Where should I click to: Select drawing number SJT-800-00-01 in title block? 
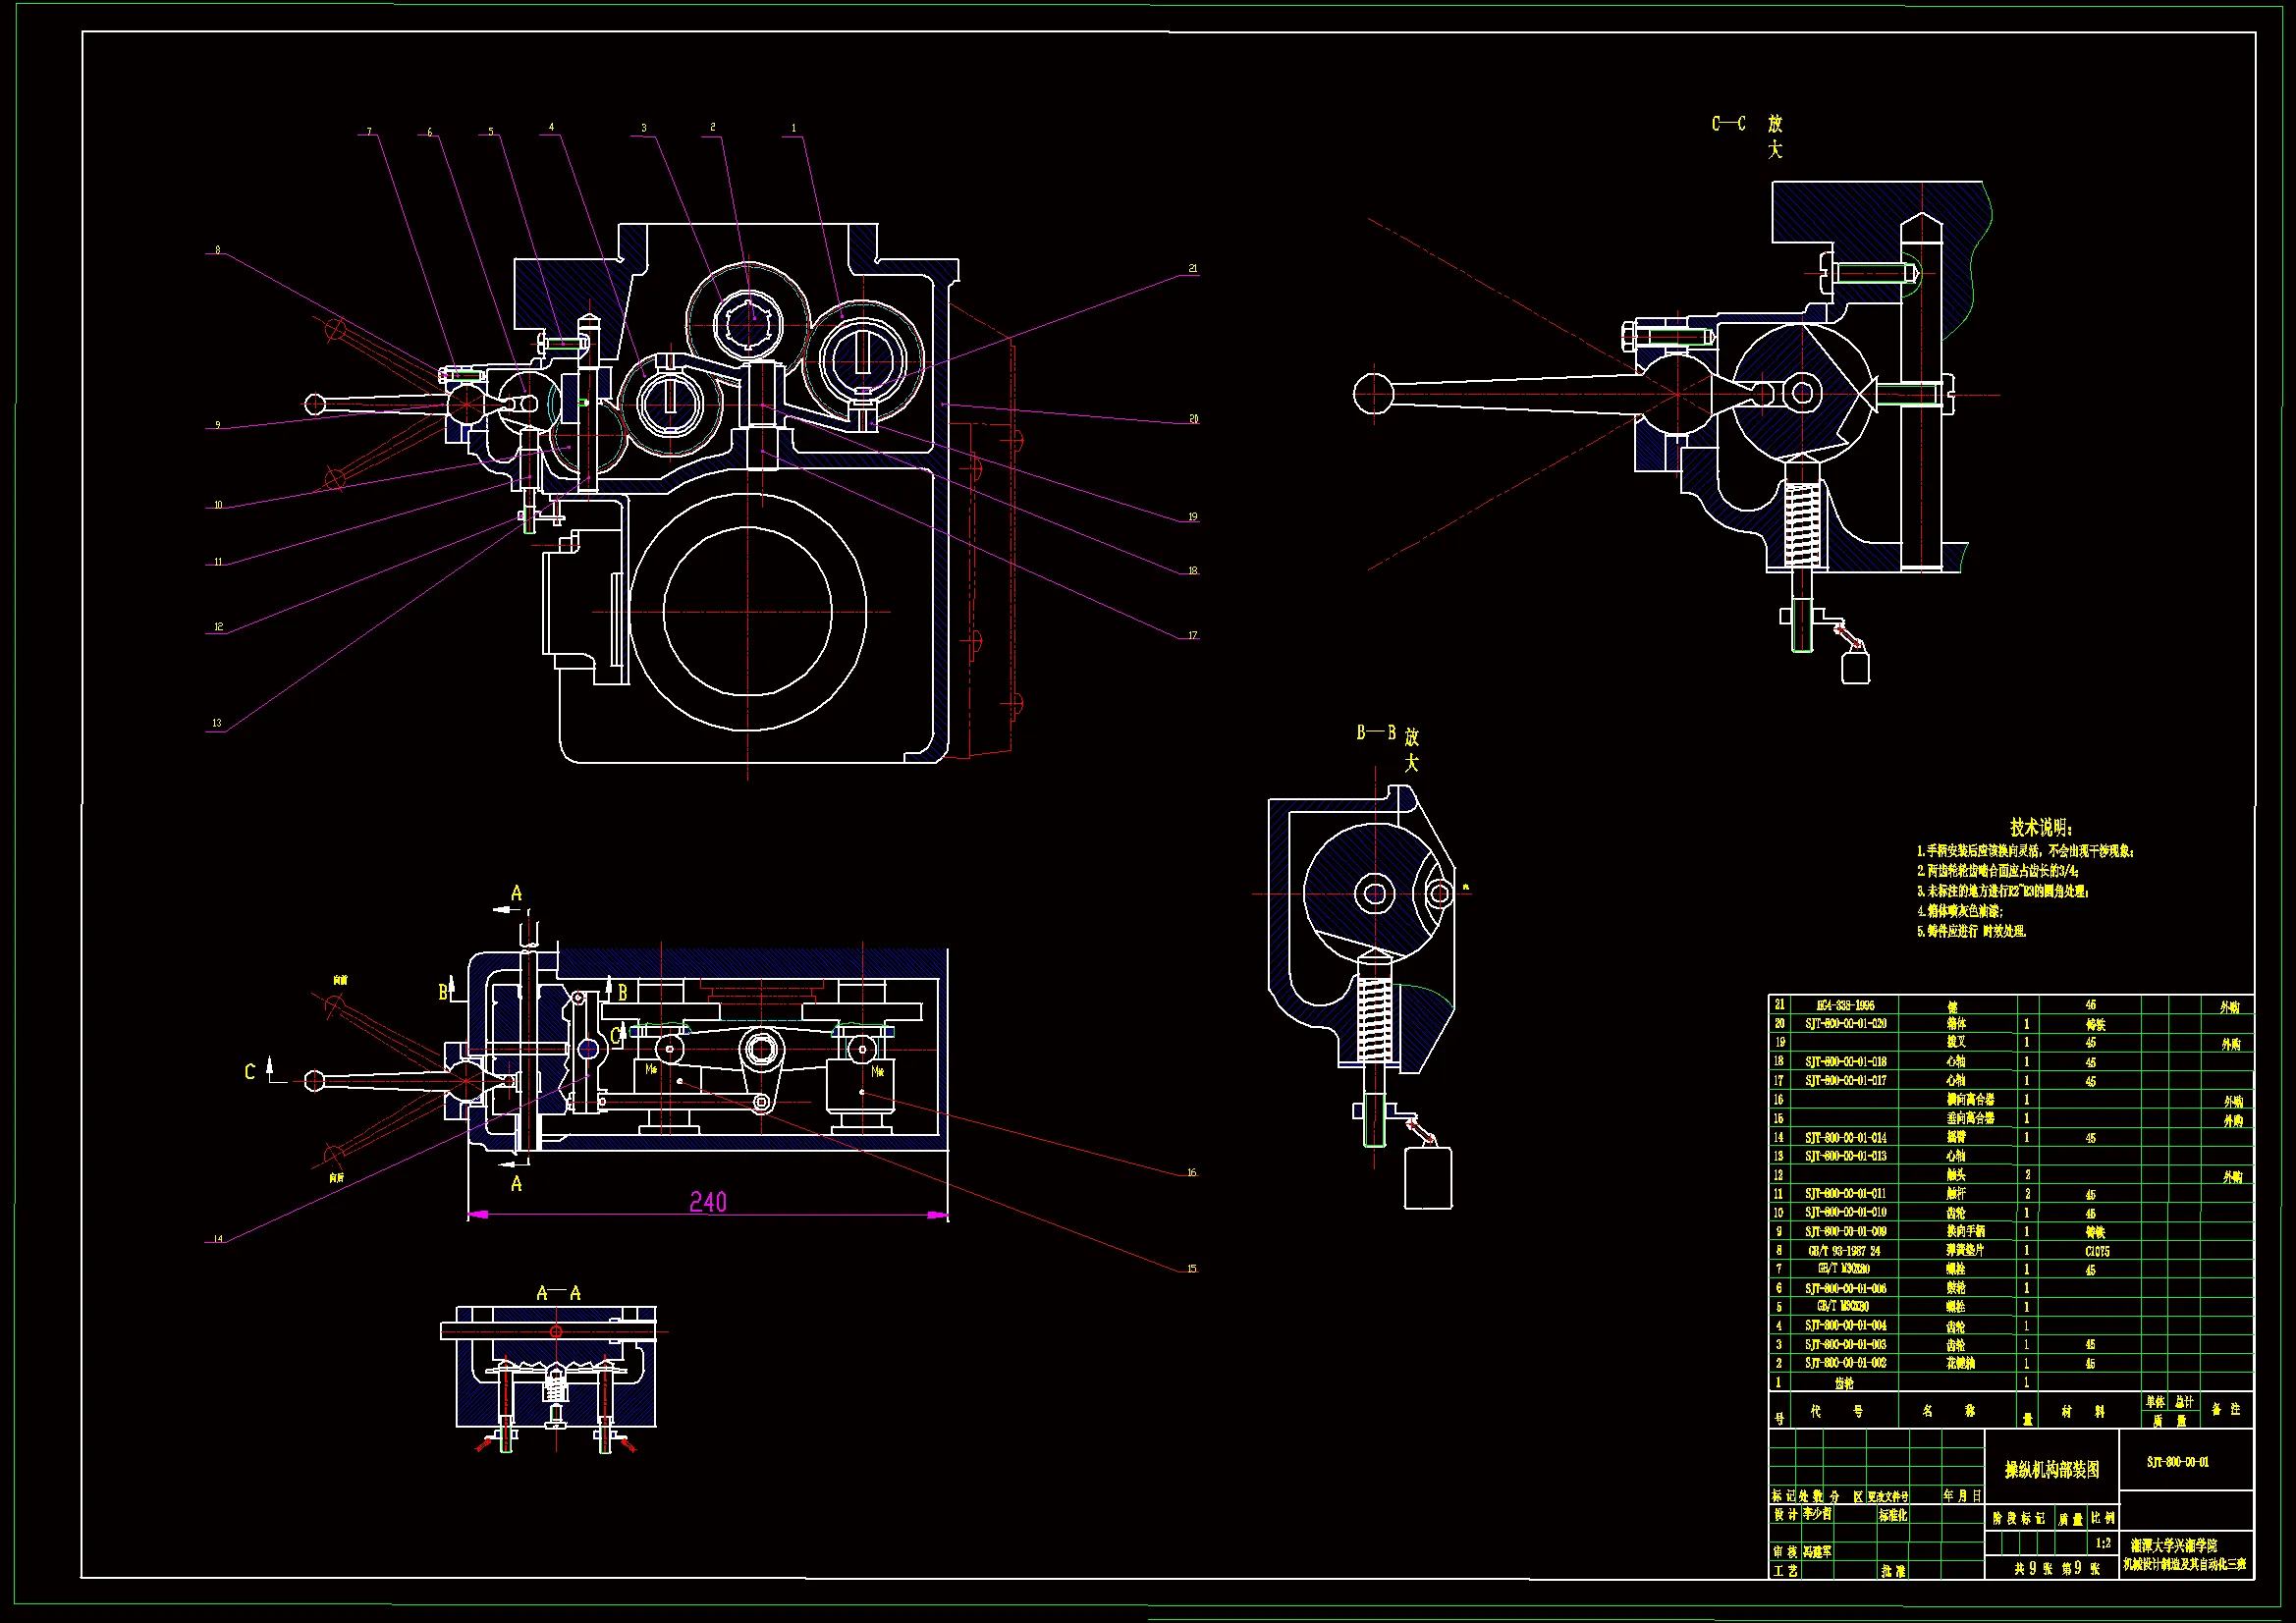click(x=2177, y=1462)
